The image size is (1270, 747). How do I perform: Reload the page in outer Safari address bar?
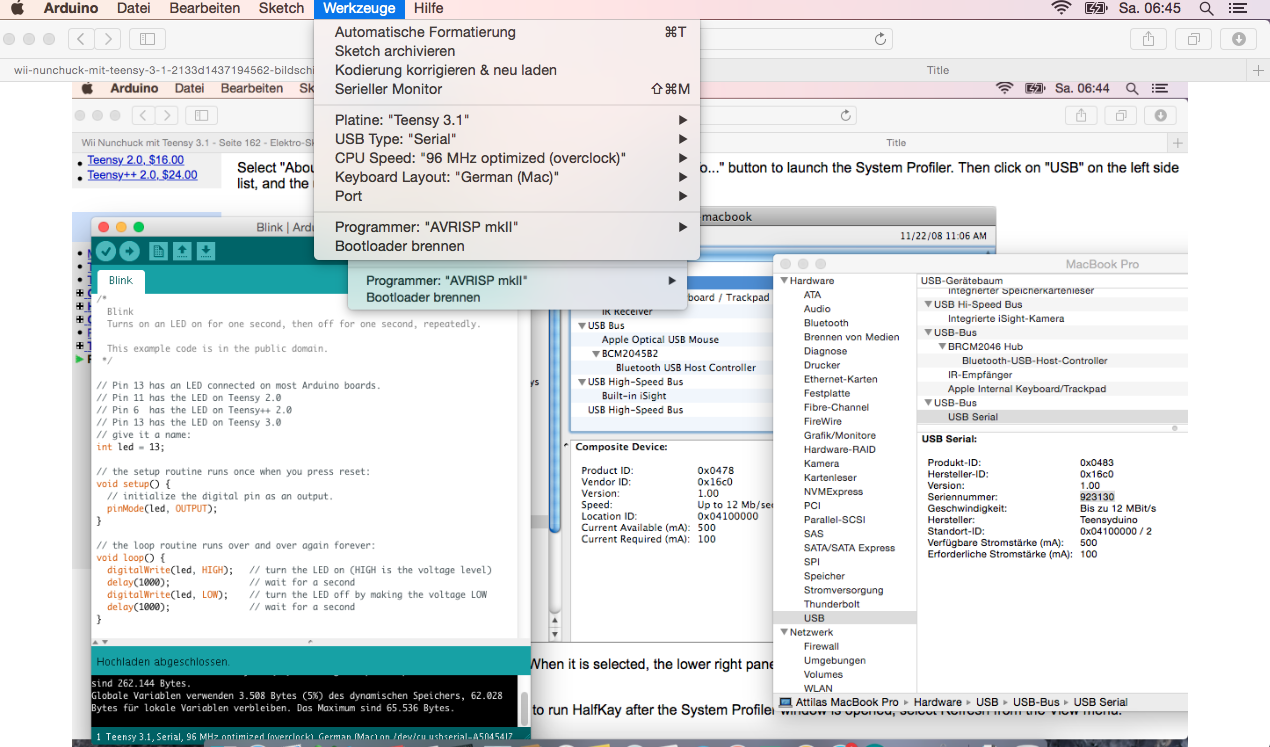[880, 38]
